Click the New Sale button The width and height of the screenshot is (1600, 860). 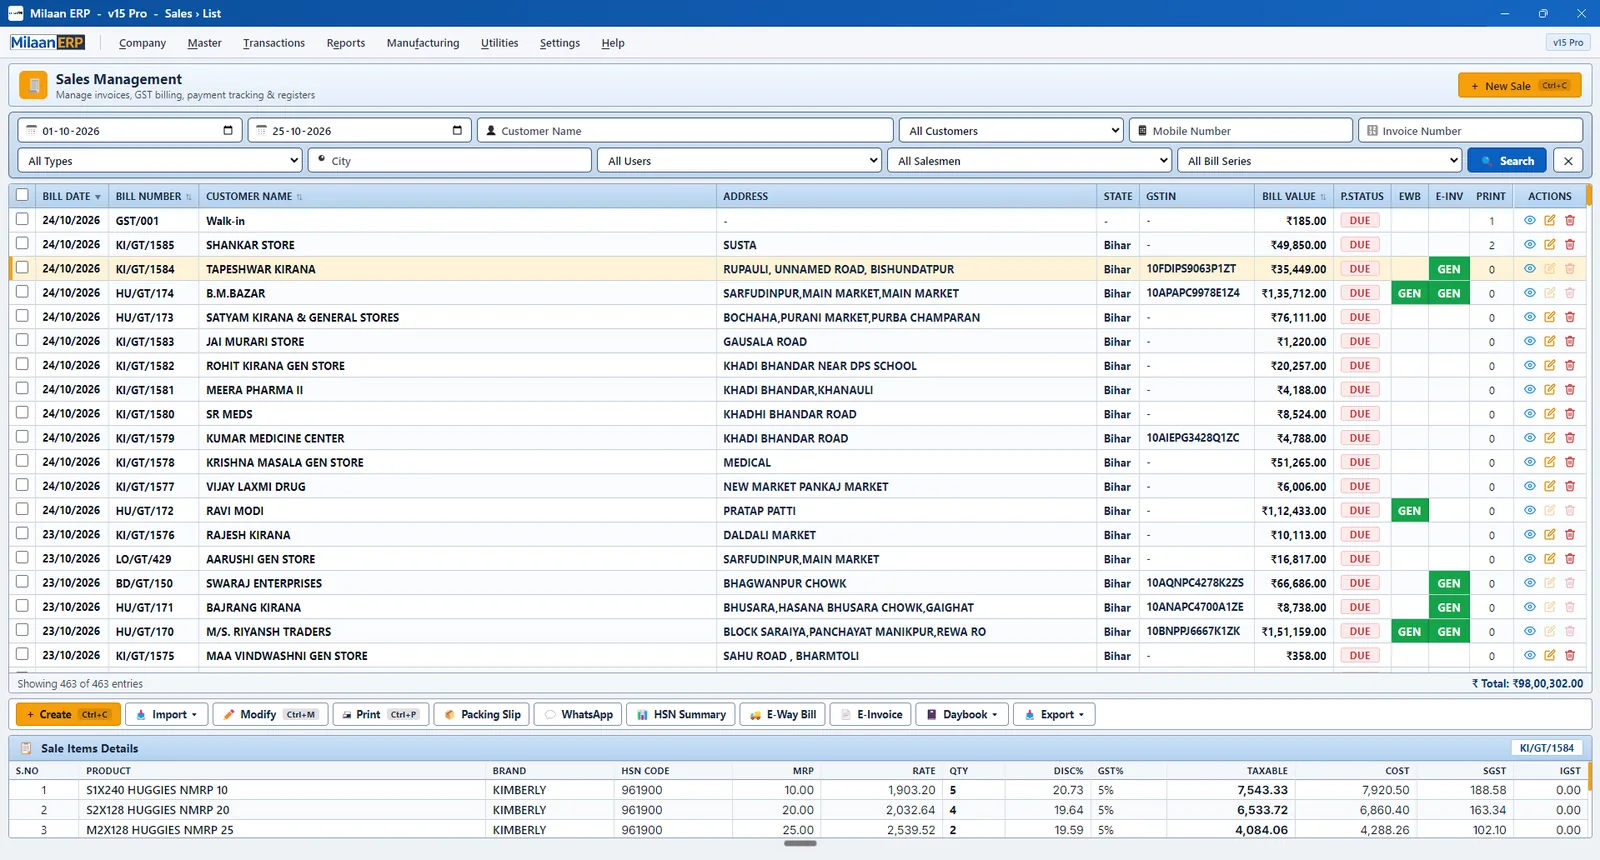point(1519,86)
